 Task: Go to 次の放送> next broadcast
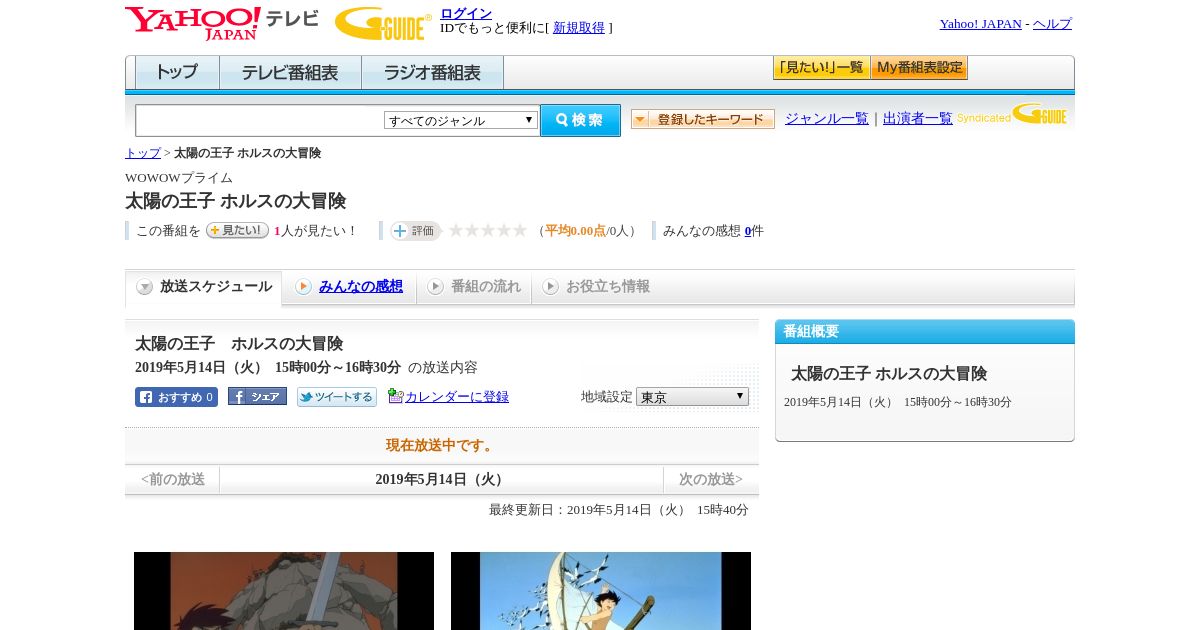711,480
